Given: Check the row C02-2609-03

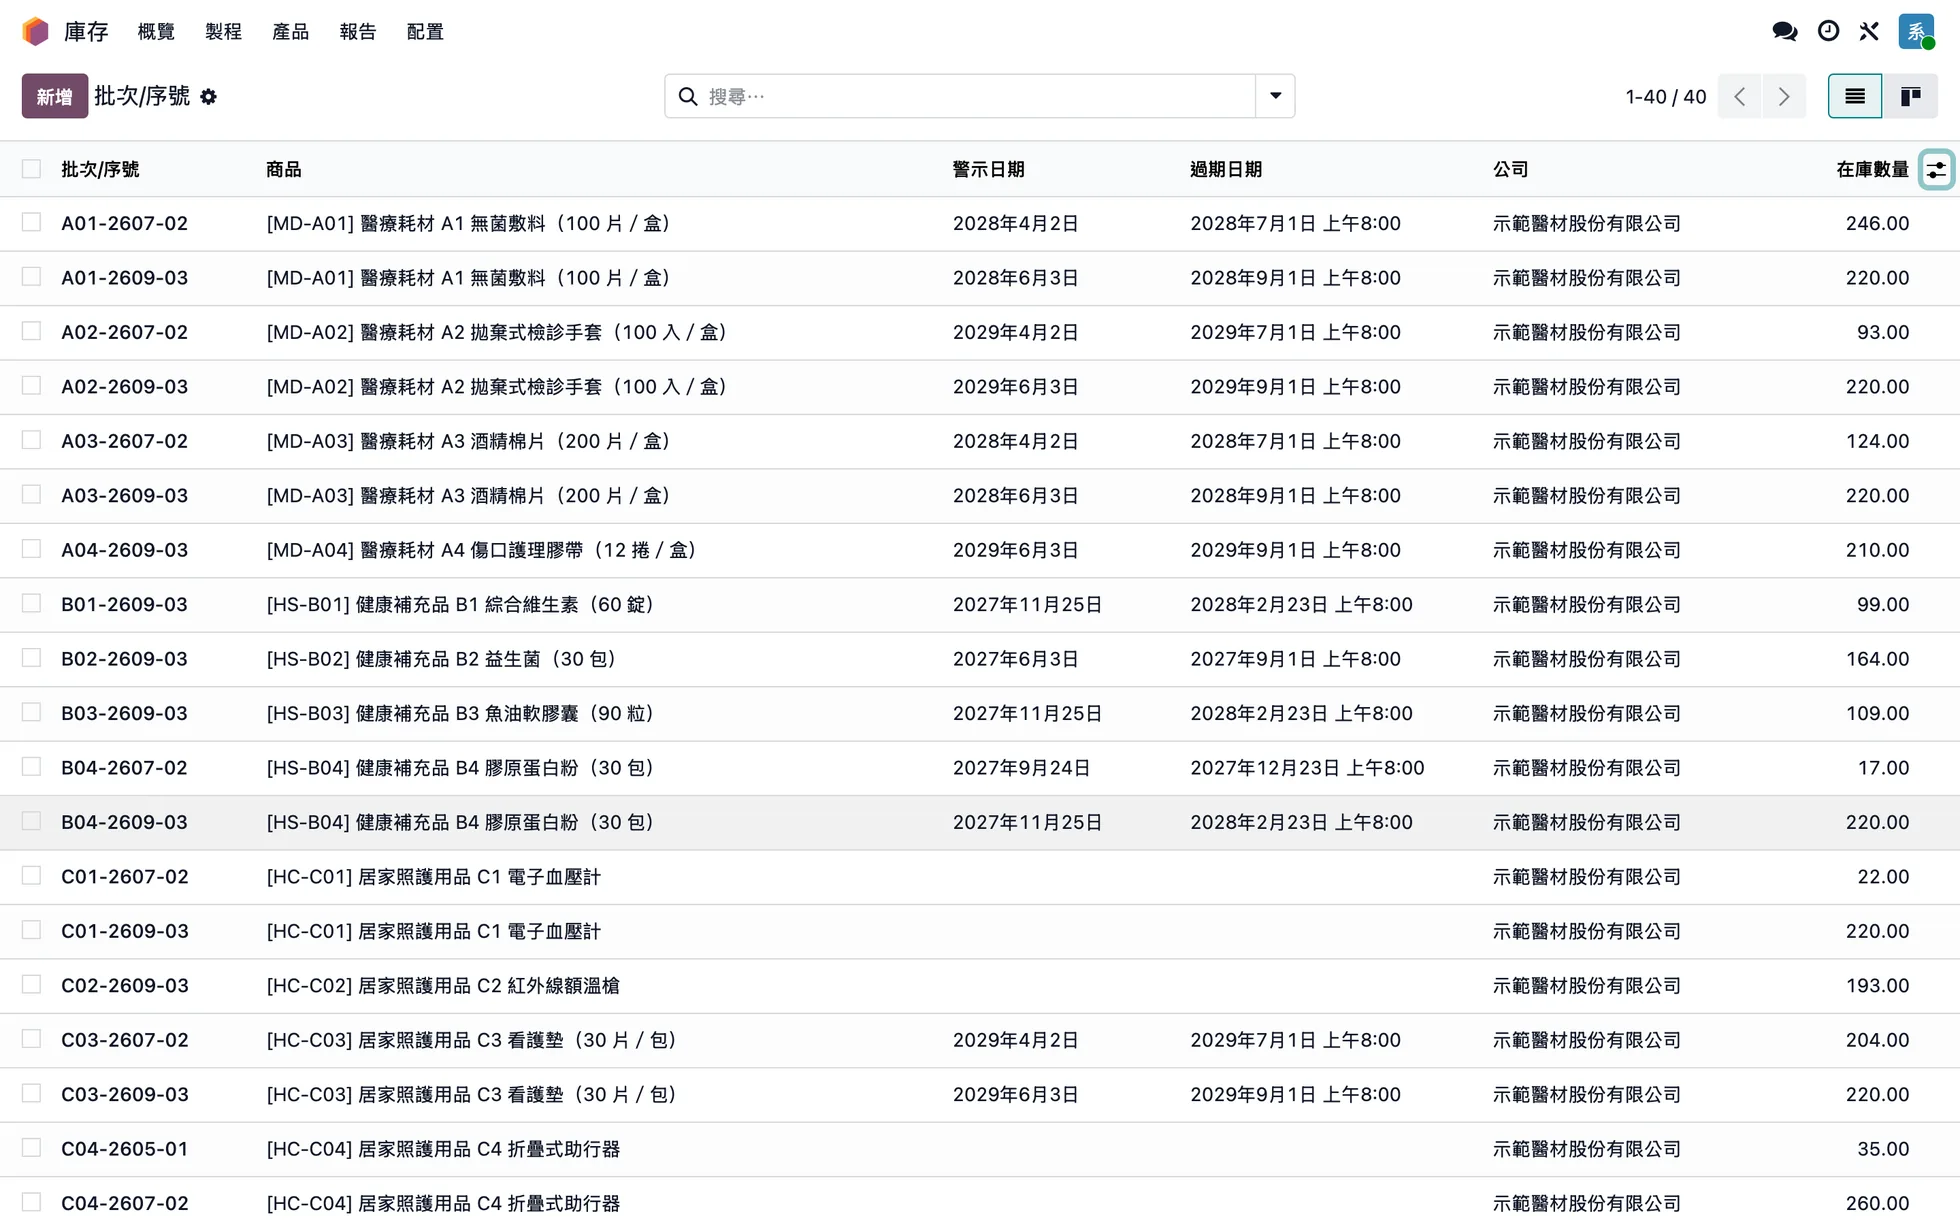Looking at the screenshot, I should tap(32, 984).
